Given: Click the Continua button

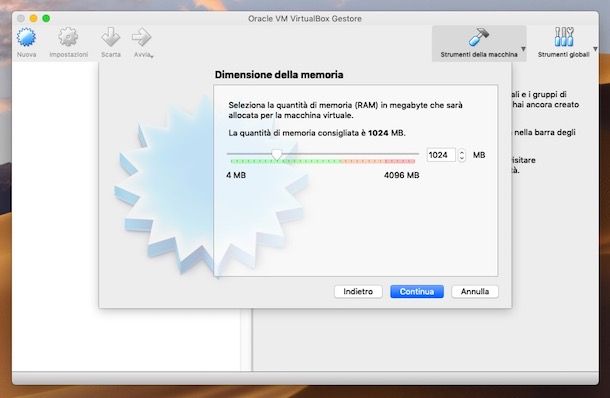Looking at the screenshot, I should tap(417, 291).
